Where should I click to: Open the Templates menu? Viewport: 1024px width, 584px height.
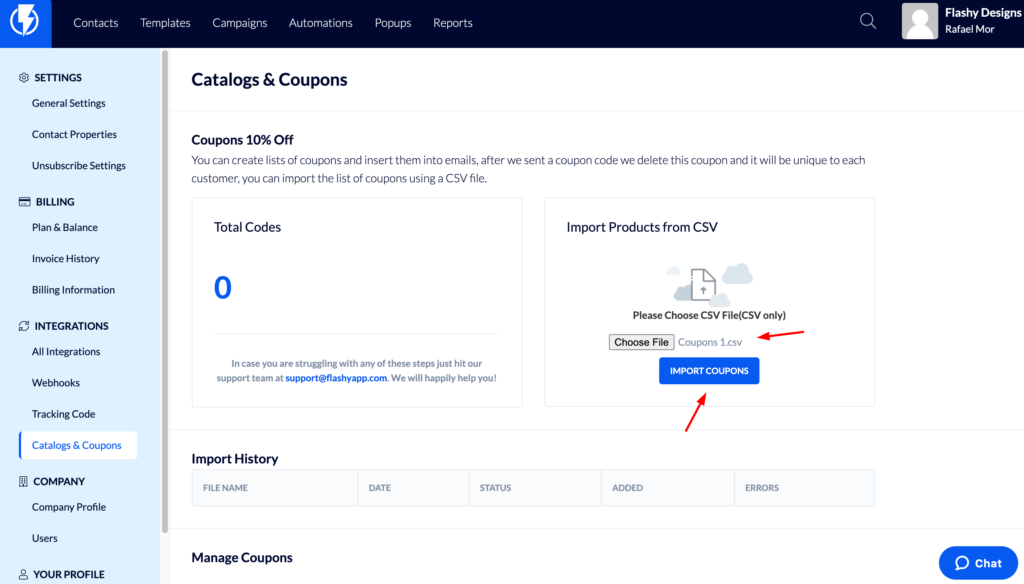click(165, 23)
